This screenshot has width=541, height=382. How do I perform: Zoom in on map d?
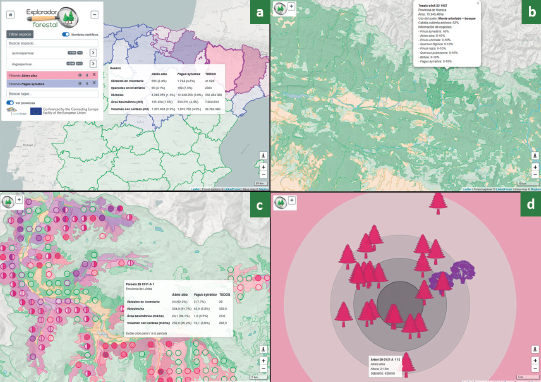tap(535, 361)
